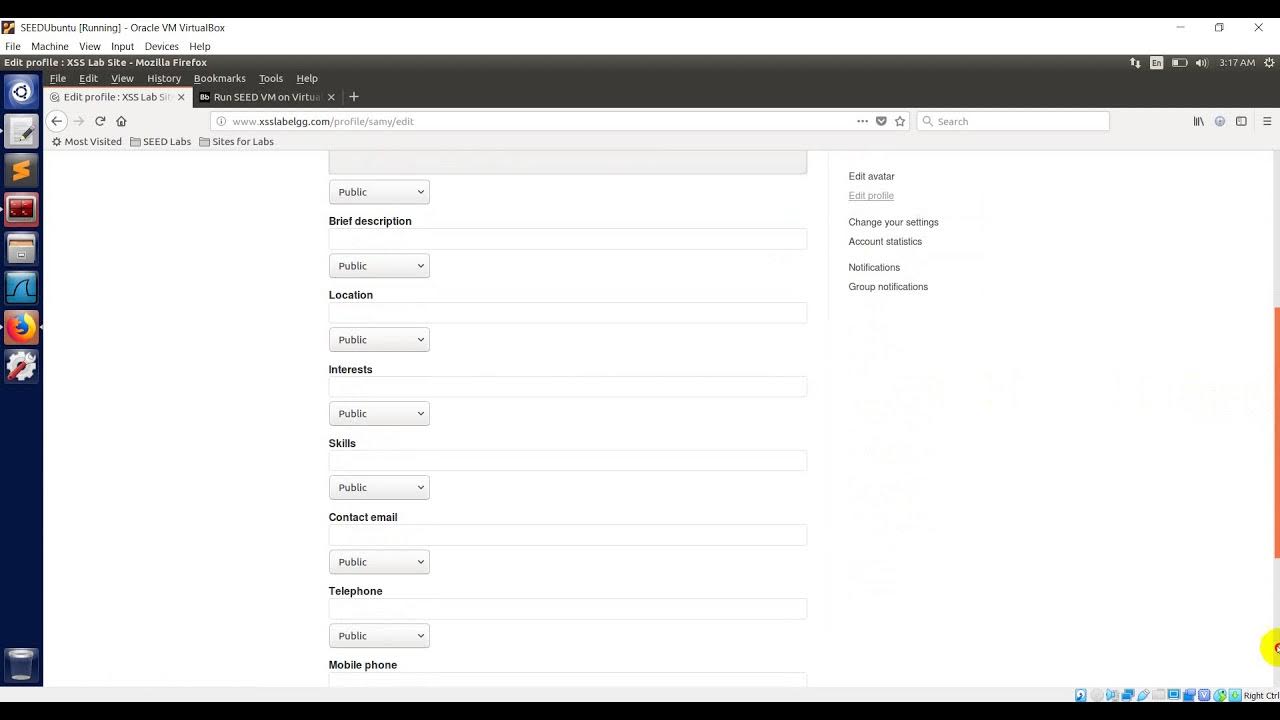Toggle Firefox sidebars
This screenshot has width=1280, height=720.
[x=1241, y=121]
